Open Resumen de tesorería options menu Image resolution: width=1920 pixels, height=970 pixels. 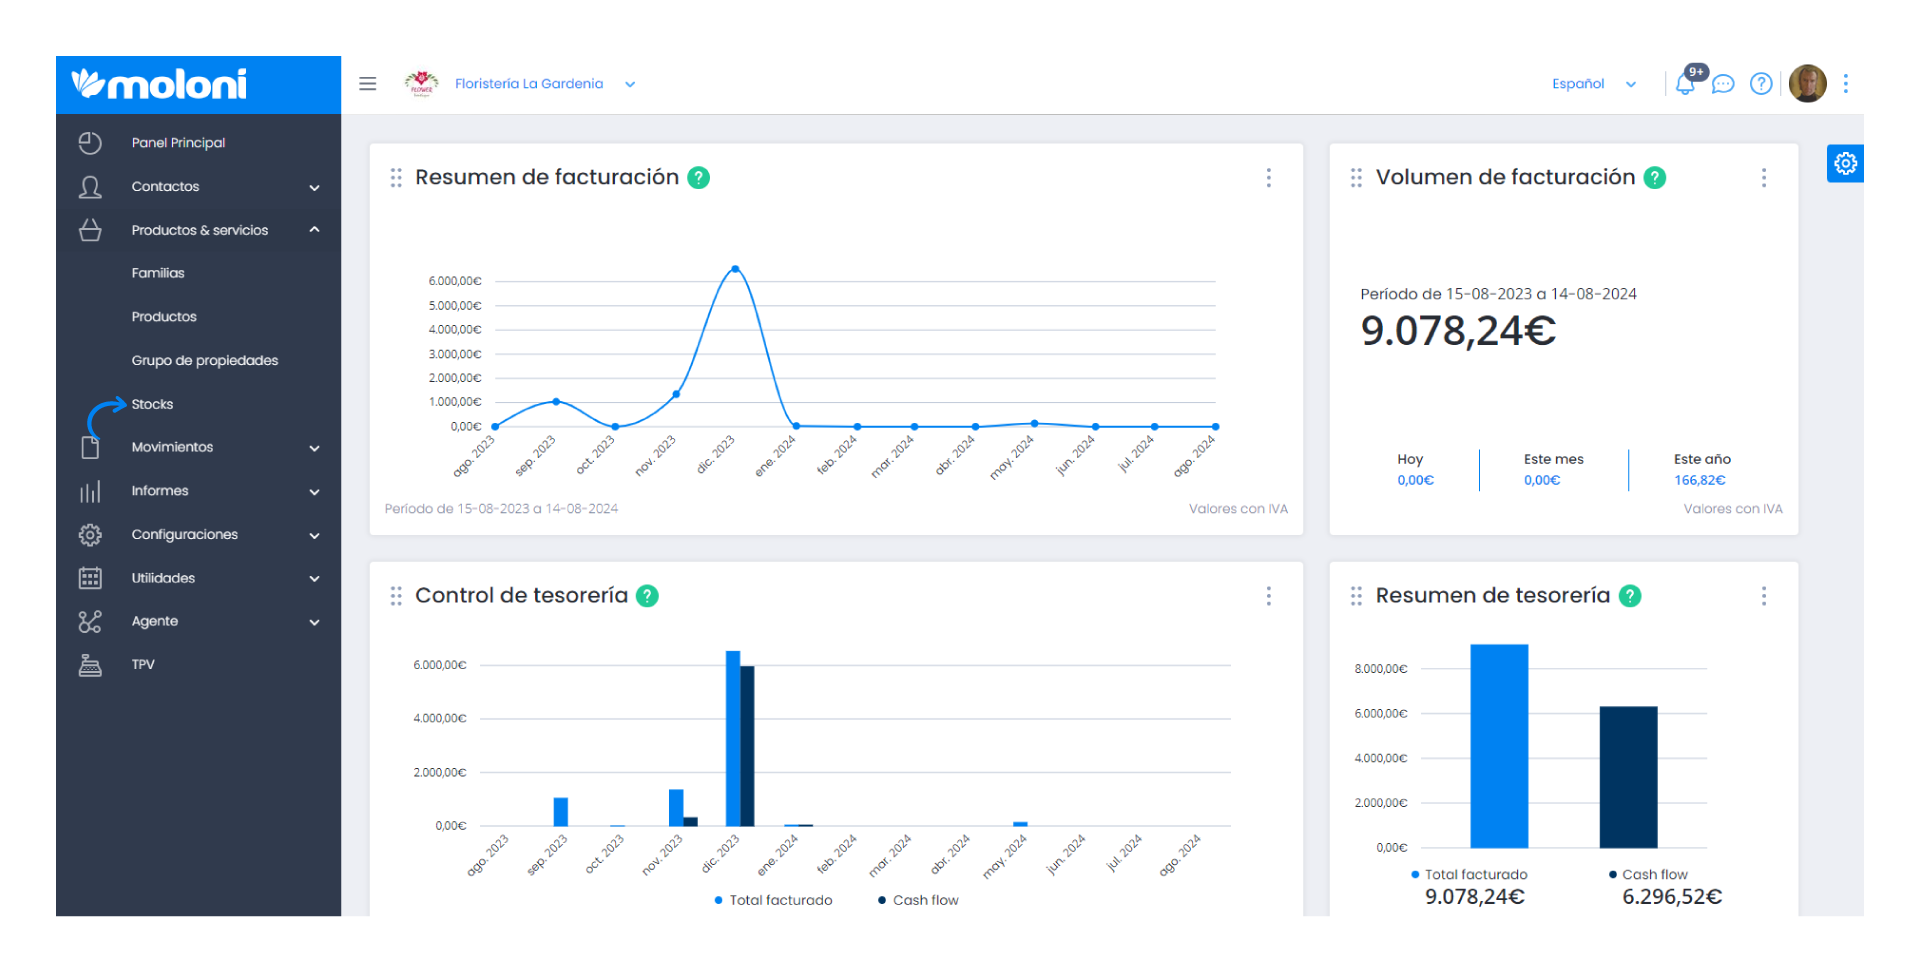point(1764,596)
